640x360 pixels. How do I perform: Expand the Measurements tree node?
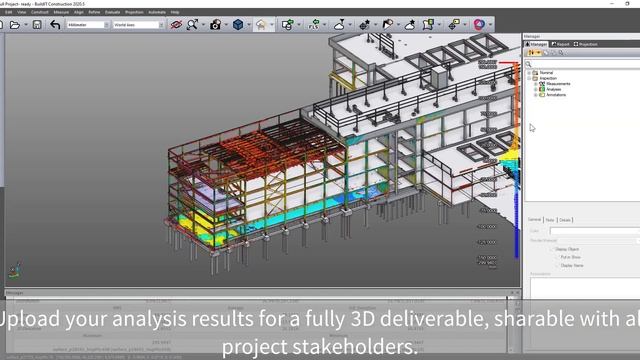tap(536, 84)
